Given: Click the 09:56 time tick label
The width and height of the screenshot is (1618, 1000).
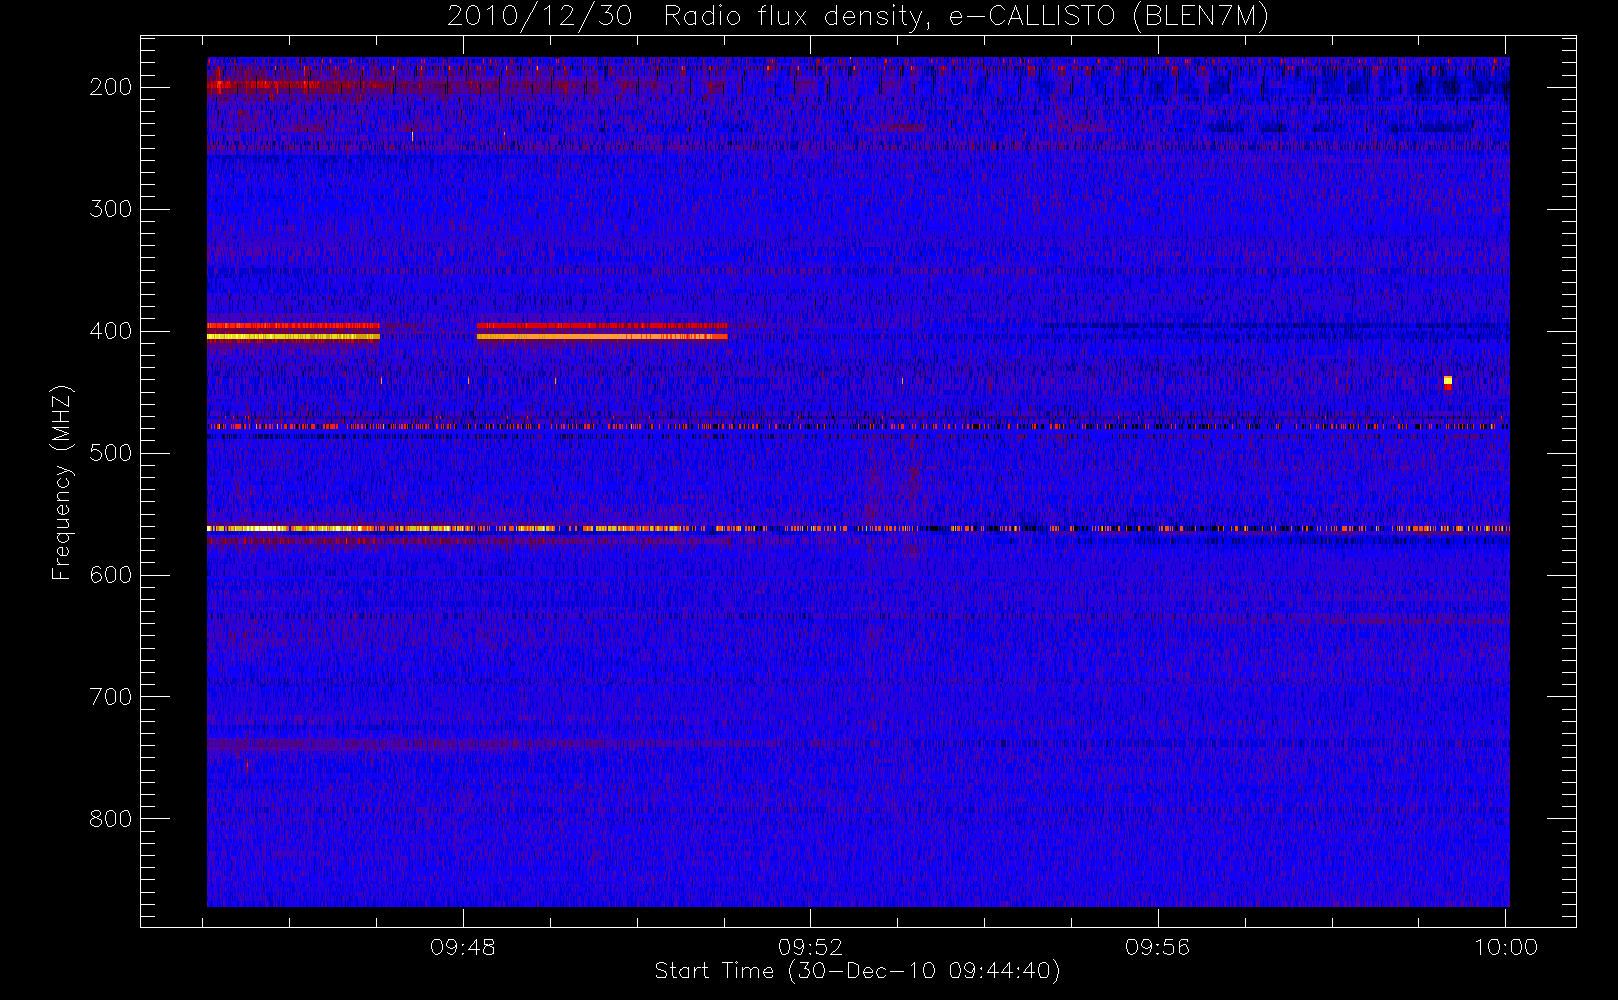Looking at the screenshot, I should [x=1158, y=947].
